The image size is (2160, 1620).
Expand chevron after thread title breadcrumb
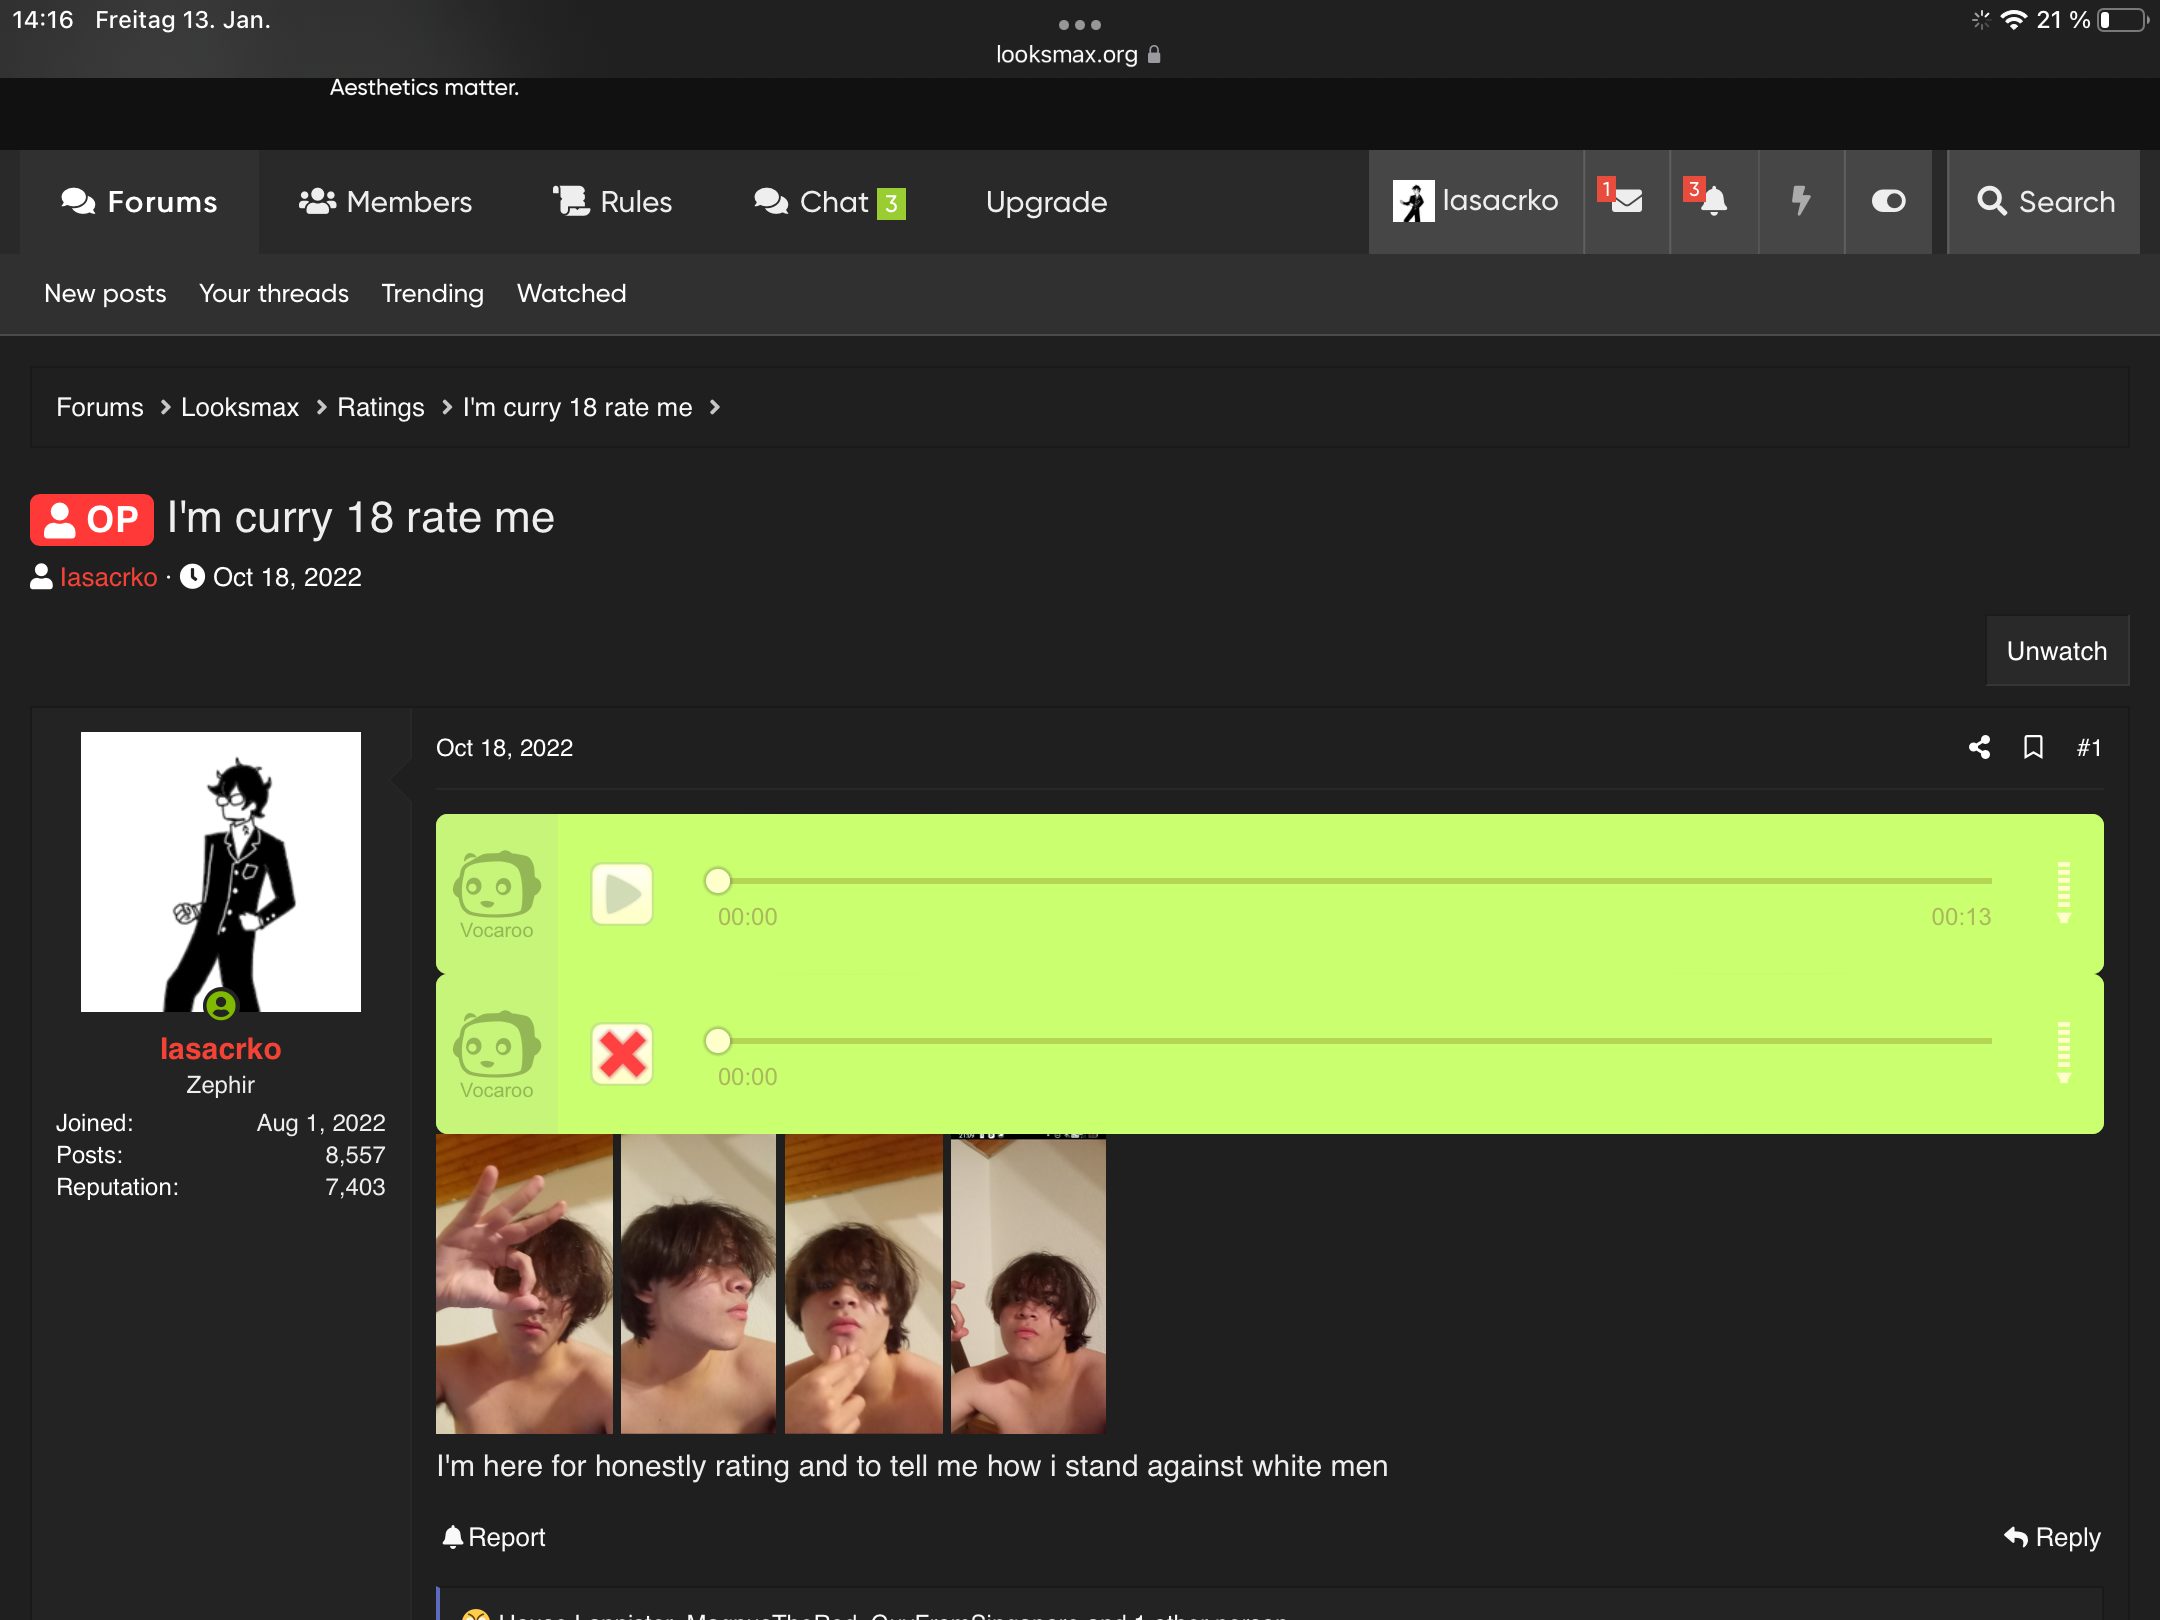click(x=714, y=407)
